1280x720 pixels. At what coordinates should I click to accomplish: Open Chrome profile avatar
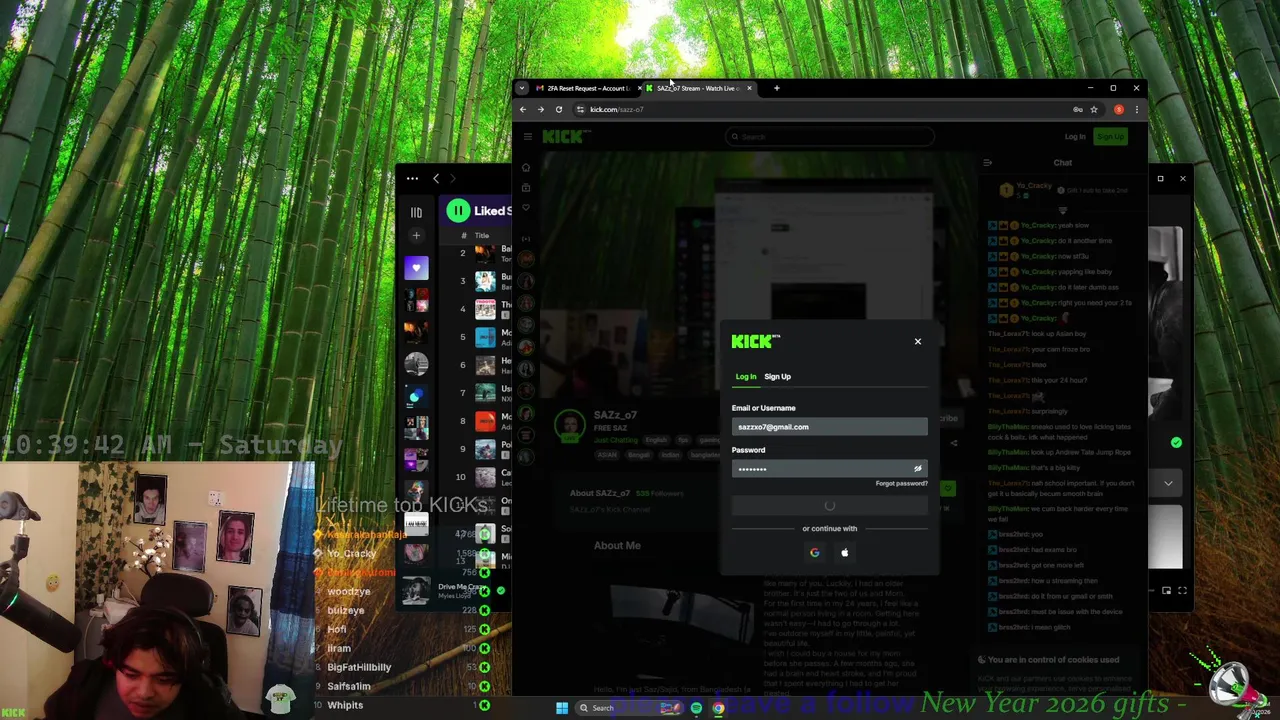[1119, 109]
